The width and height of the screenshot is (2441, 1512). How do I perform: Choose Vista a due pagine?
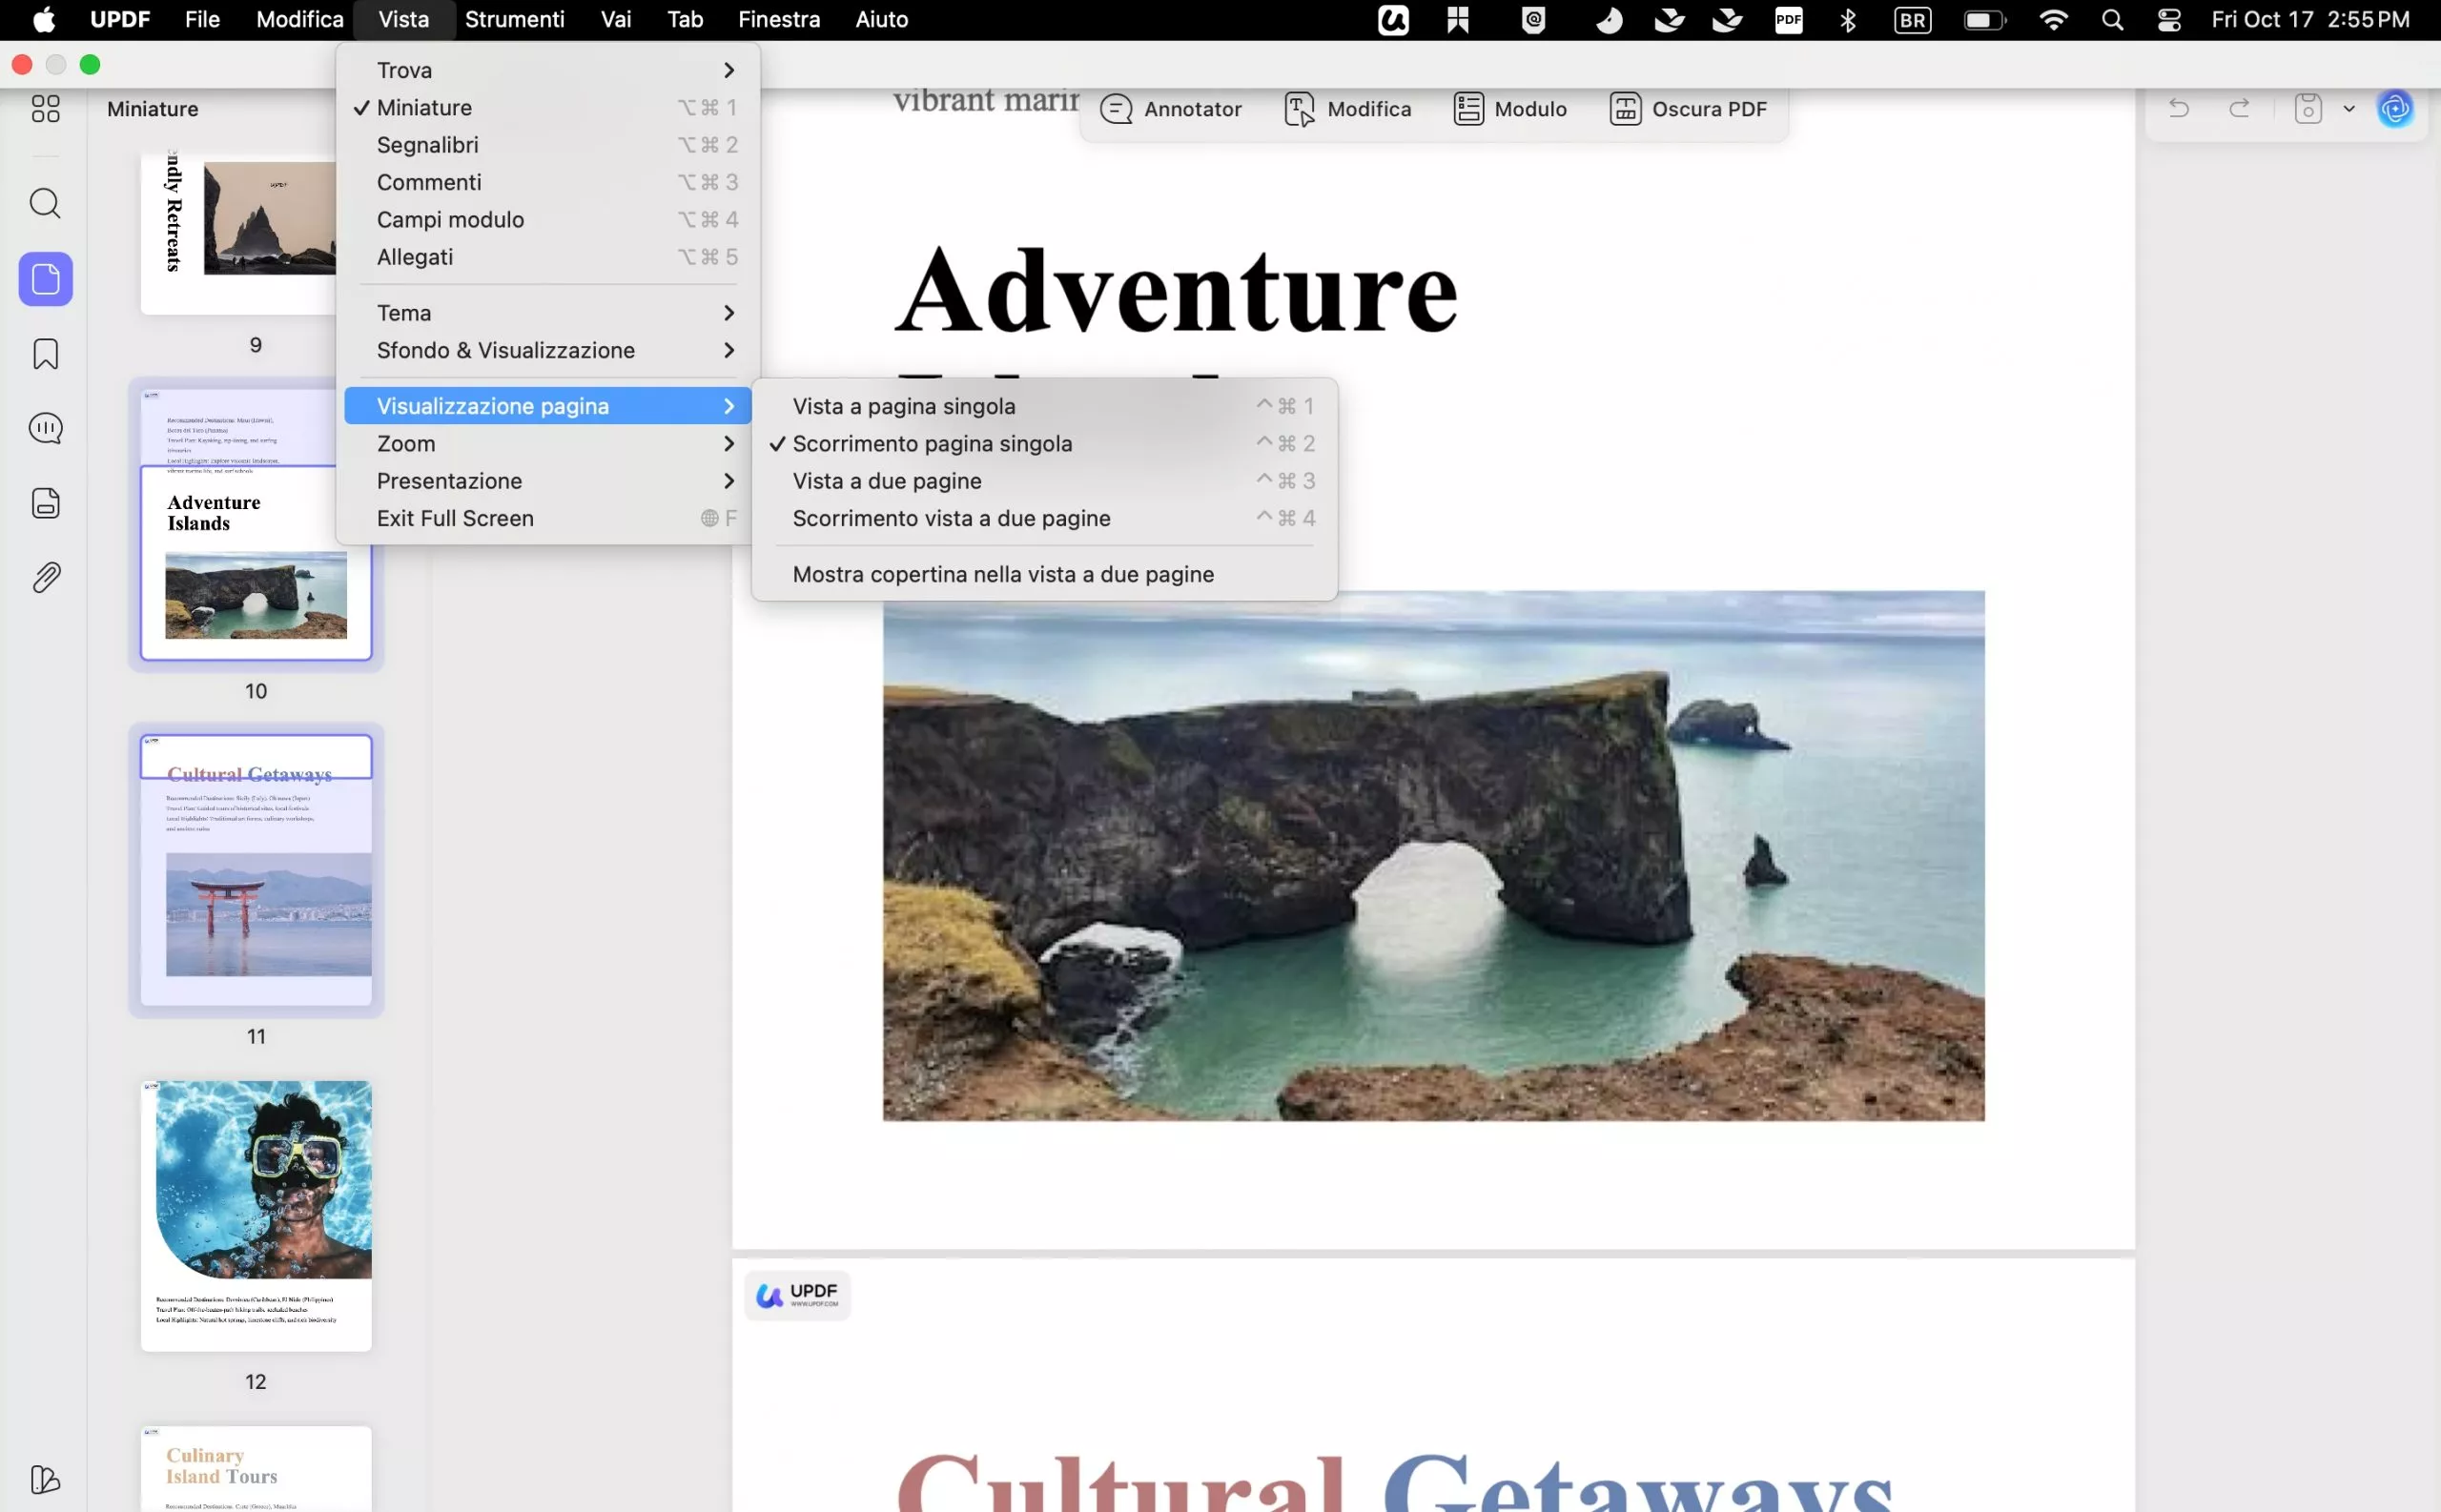point(887,481)
